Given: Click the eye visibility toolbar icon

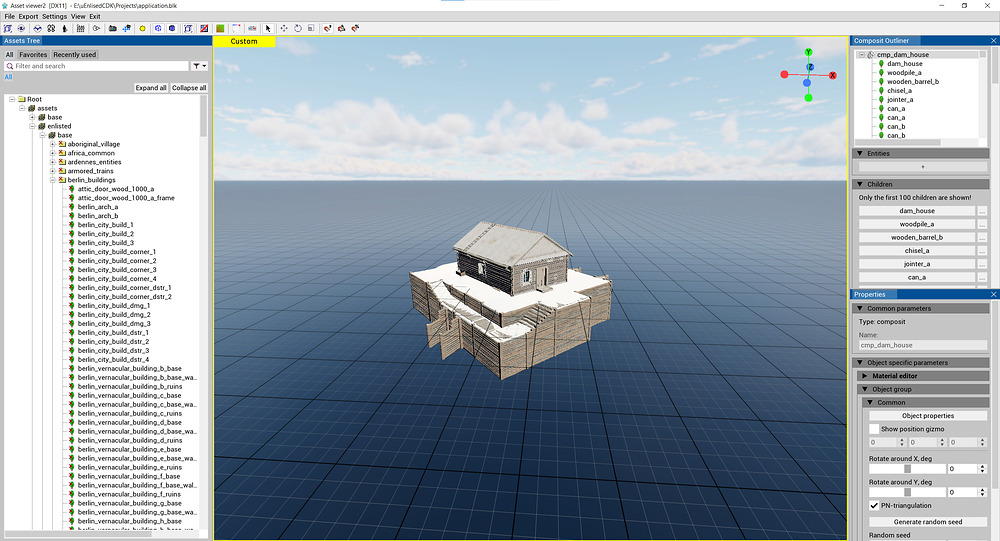Looking at the screenshot, I should 22,28.
